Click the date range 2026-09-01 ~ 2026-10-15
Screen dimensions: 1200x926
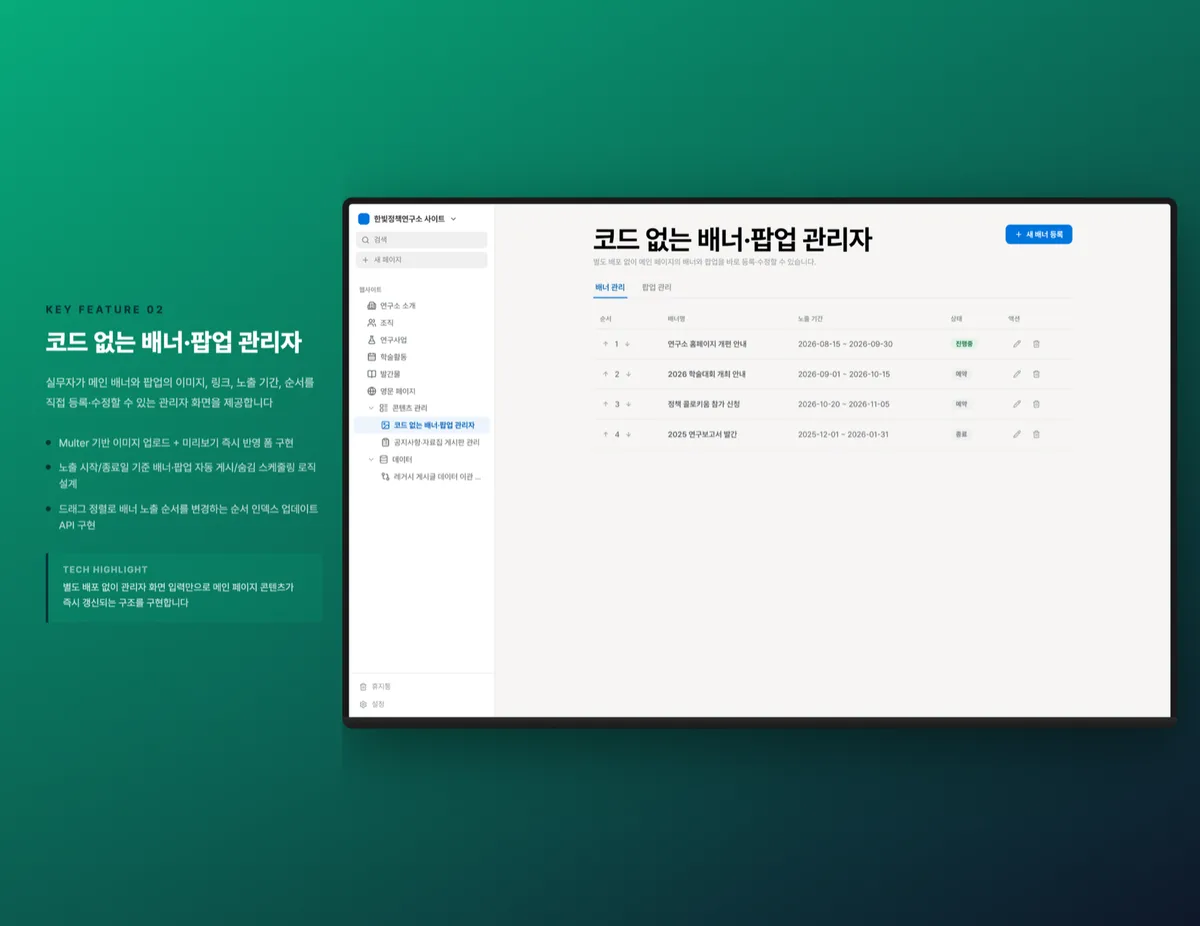pyautogui.click(x=844, y=374)
